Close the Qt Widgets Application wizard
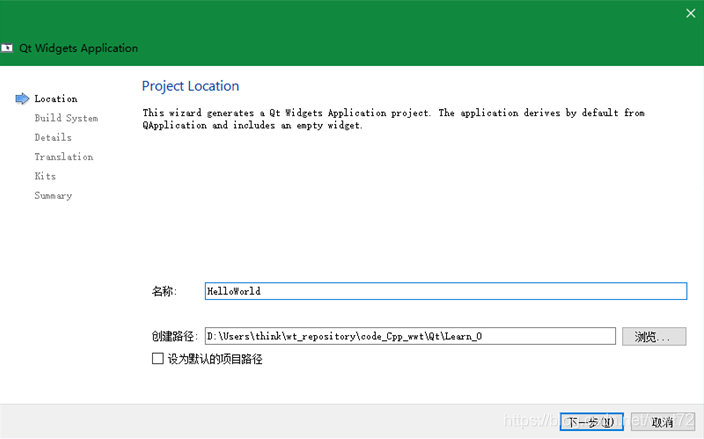This screenshot has width=704, height=439. click(690, 13)
